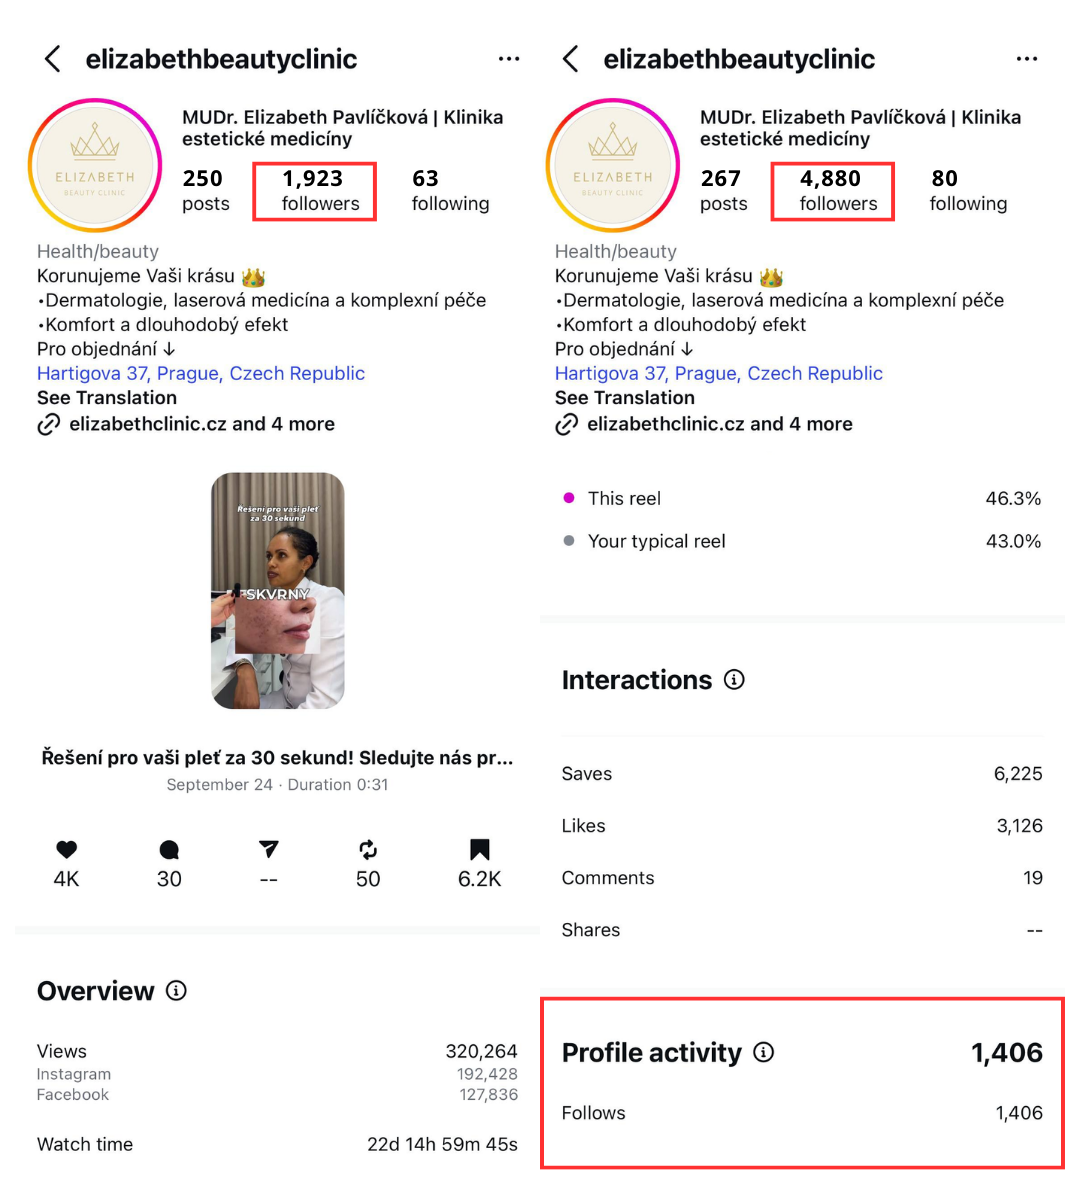
Task: Click the back arrow on left profile
Action: (53, 59)
